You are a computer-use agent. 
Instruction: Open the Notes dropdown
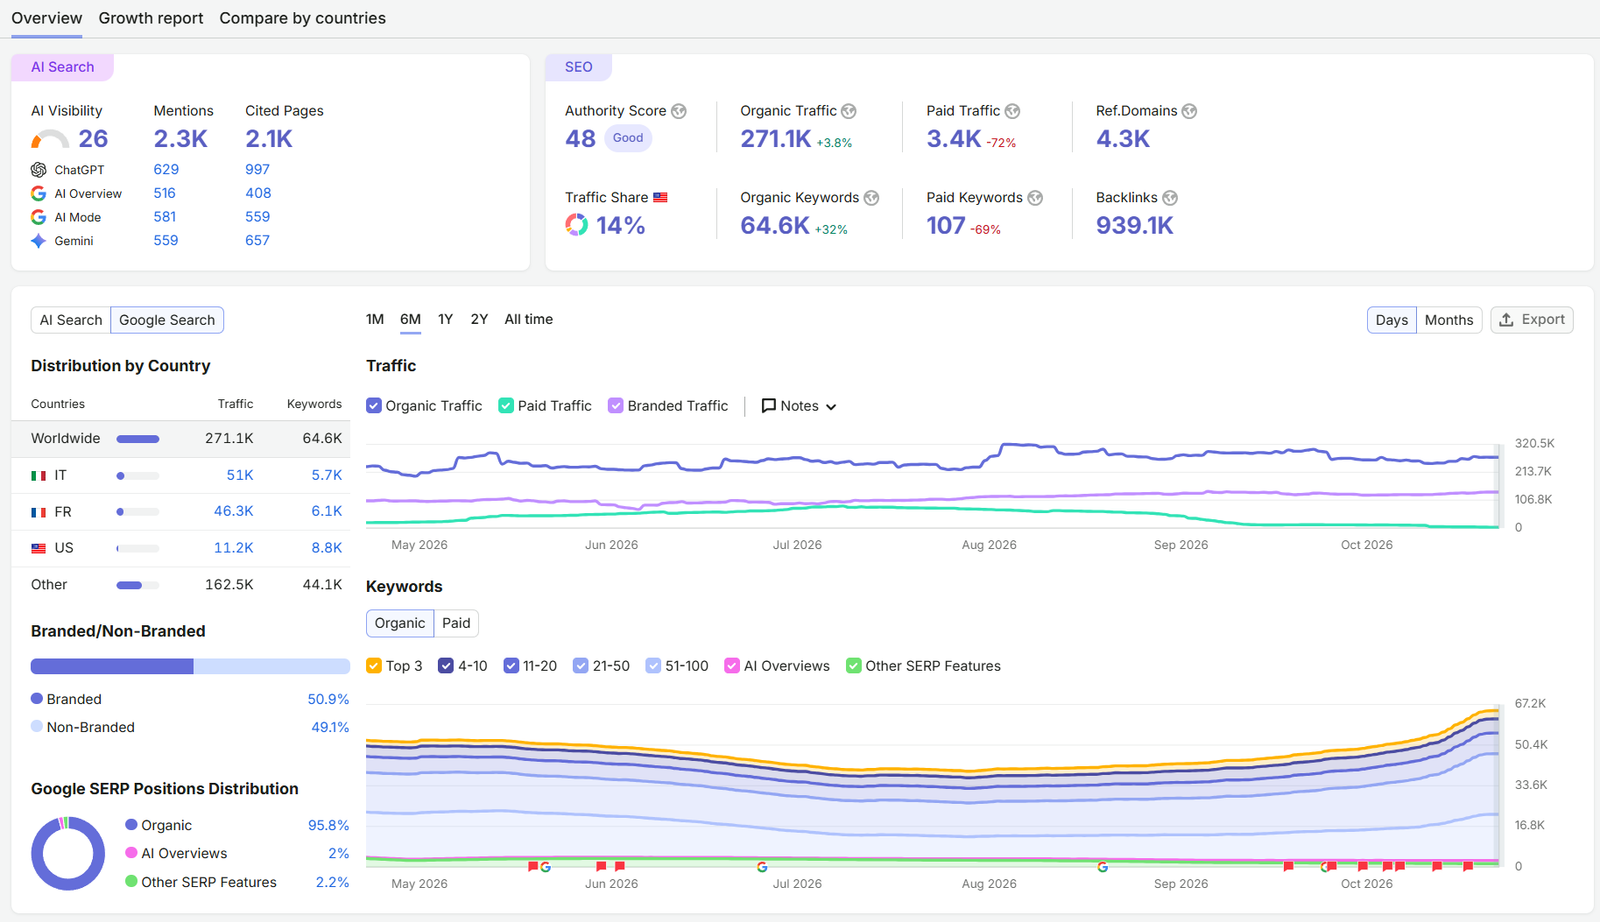(x=799, y=406)
